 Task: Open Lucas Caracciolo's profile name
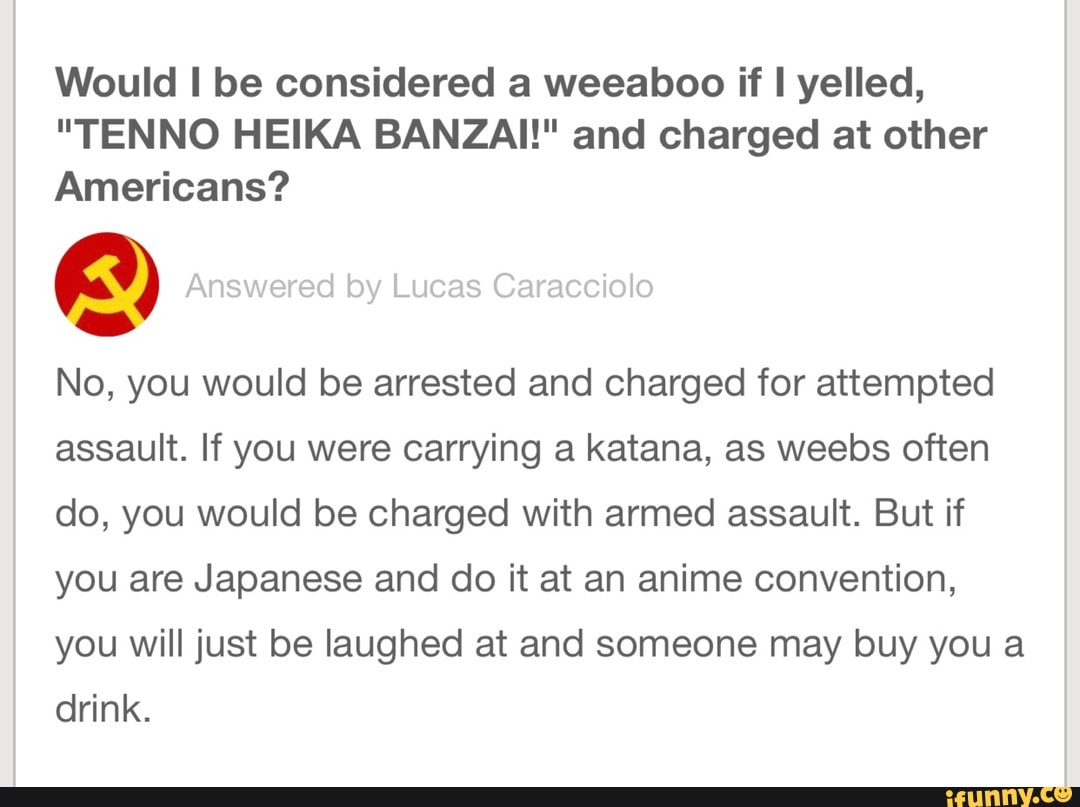click(522, 286)
